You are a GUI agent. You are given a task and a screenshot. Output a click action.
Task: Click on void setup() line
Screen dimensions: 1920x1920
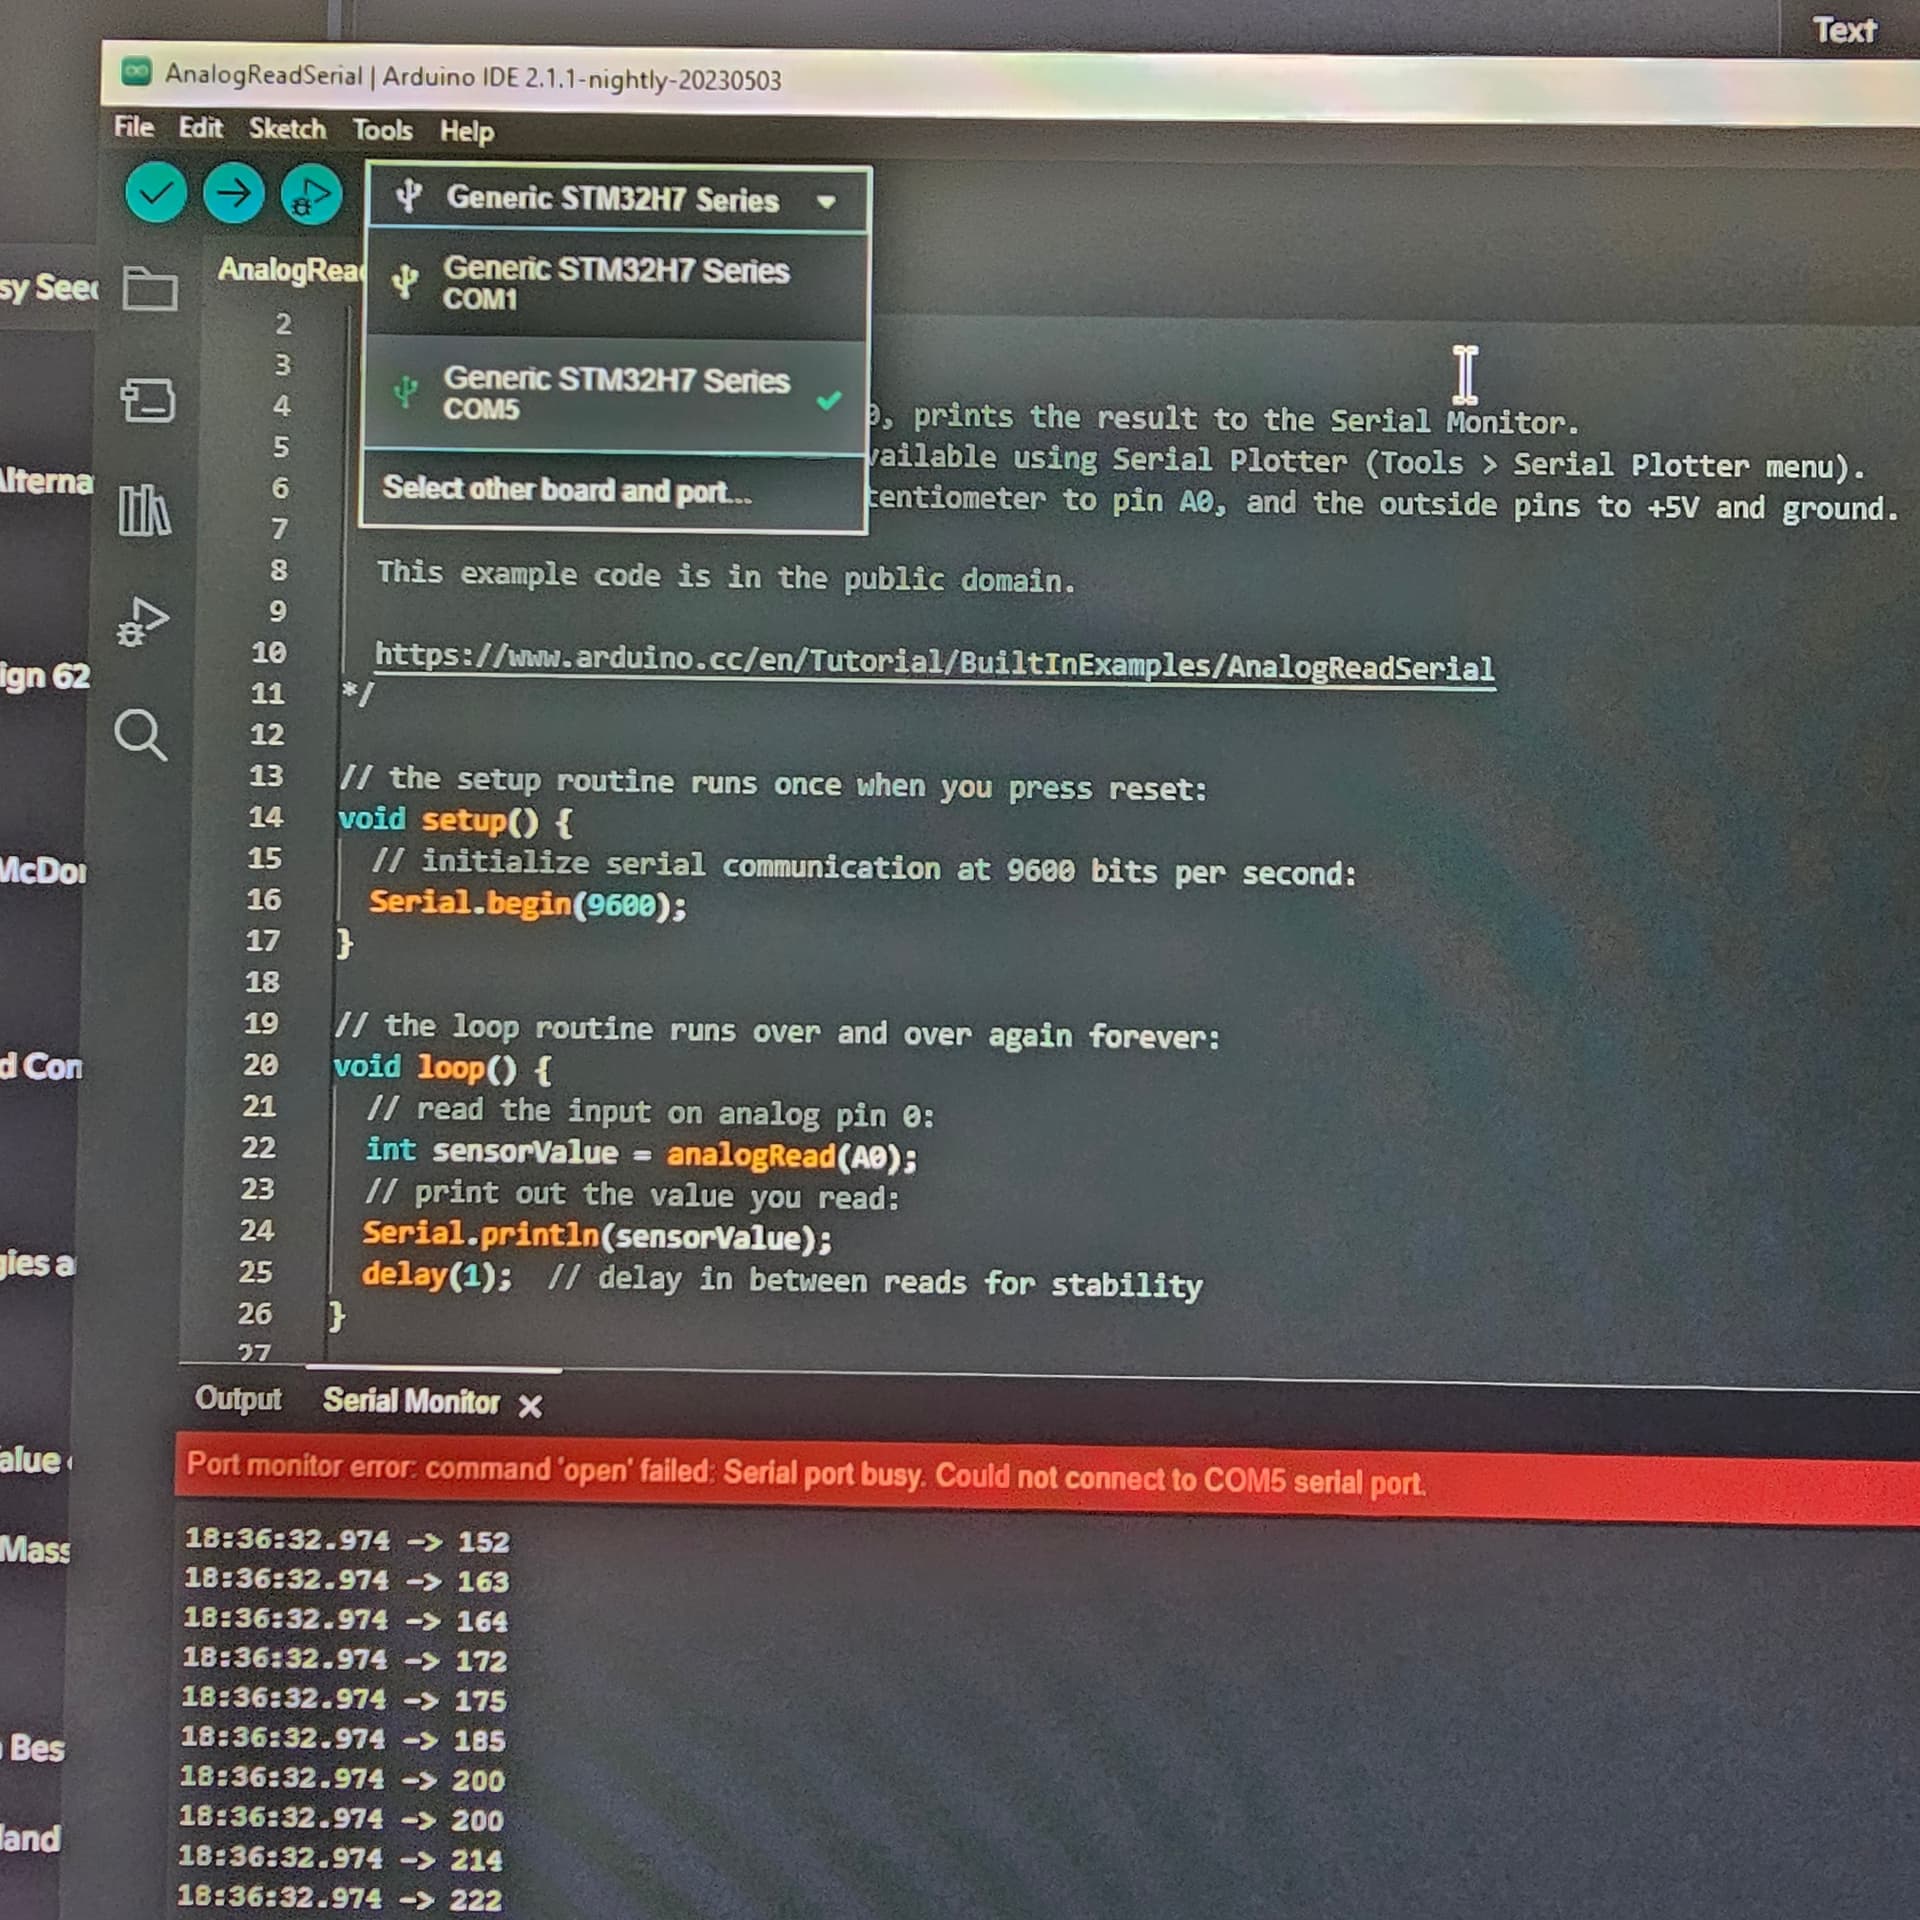click(x=455, y=821)
